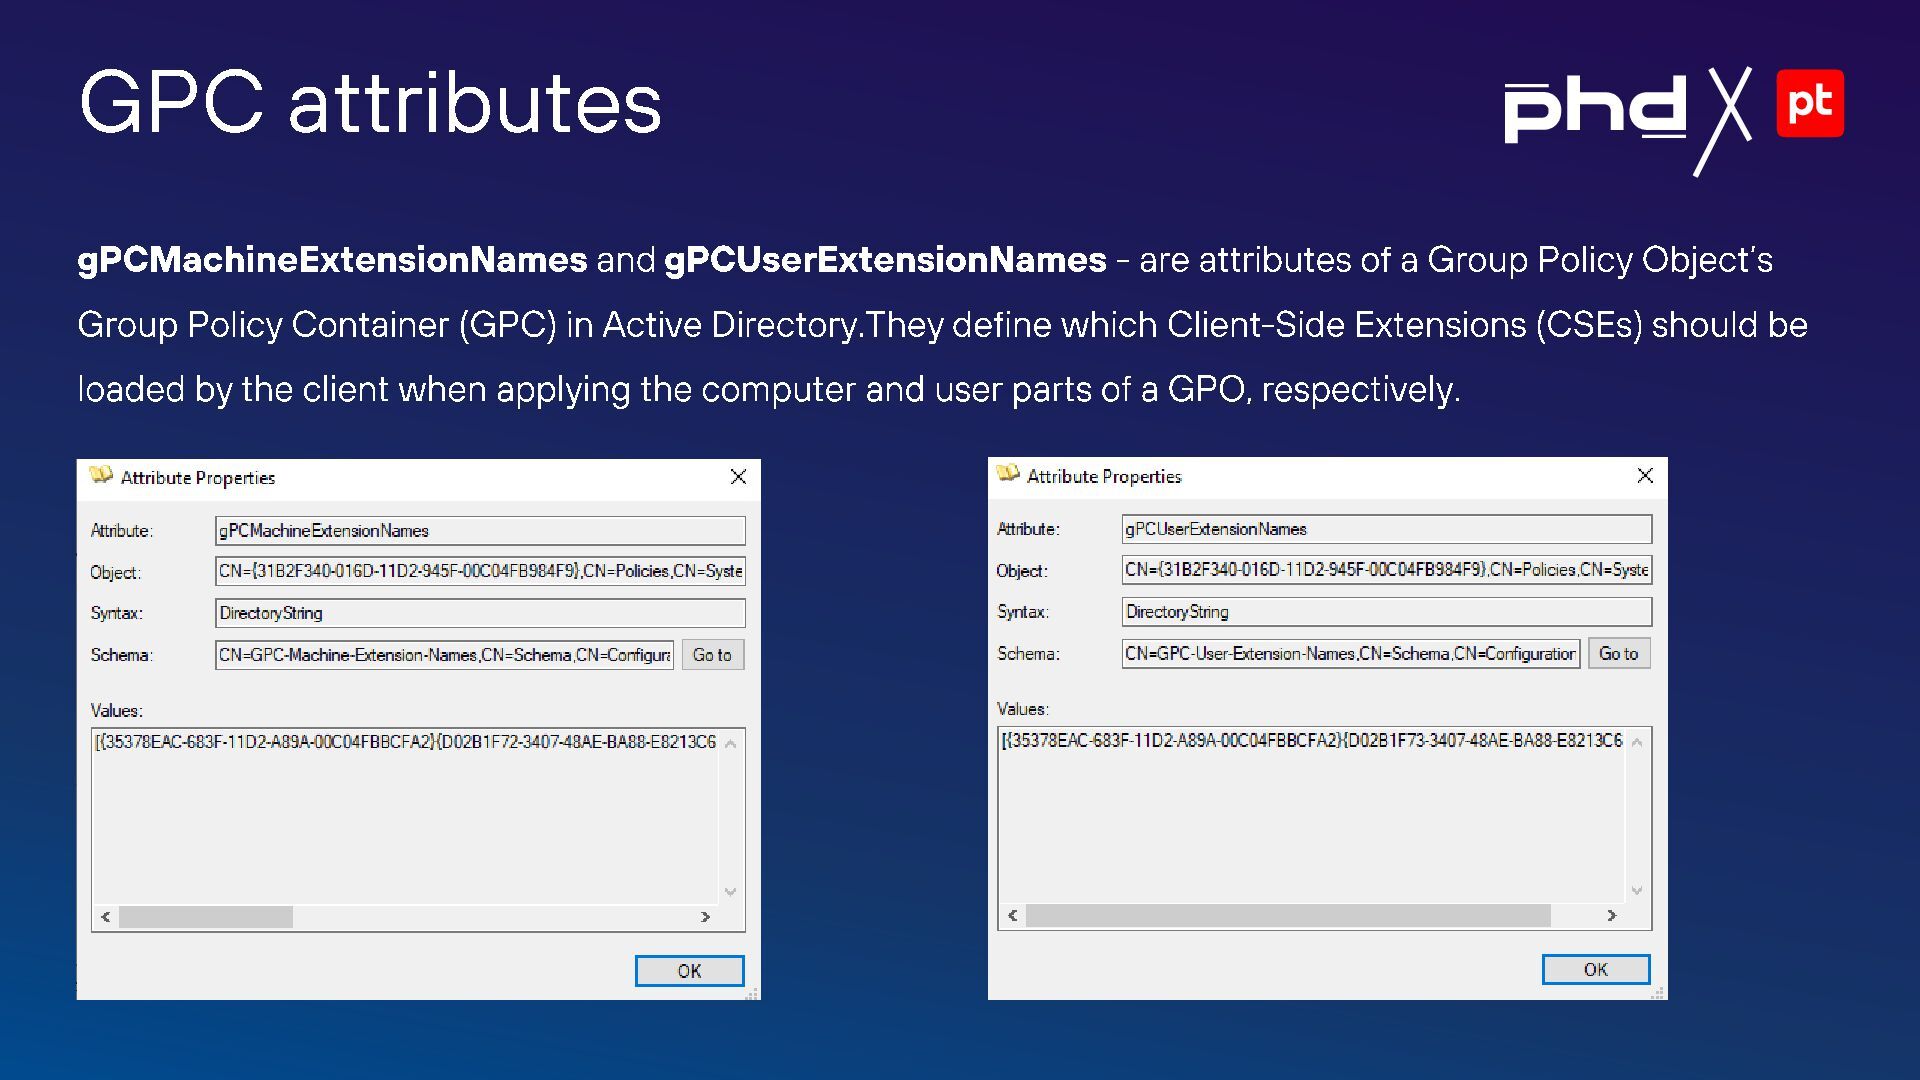Click OK in the gPCMachineExtensionNames dialog
The image size is (1920, 1080).
(689, 970)
